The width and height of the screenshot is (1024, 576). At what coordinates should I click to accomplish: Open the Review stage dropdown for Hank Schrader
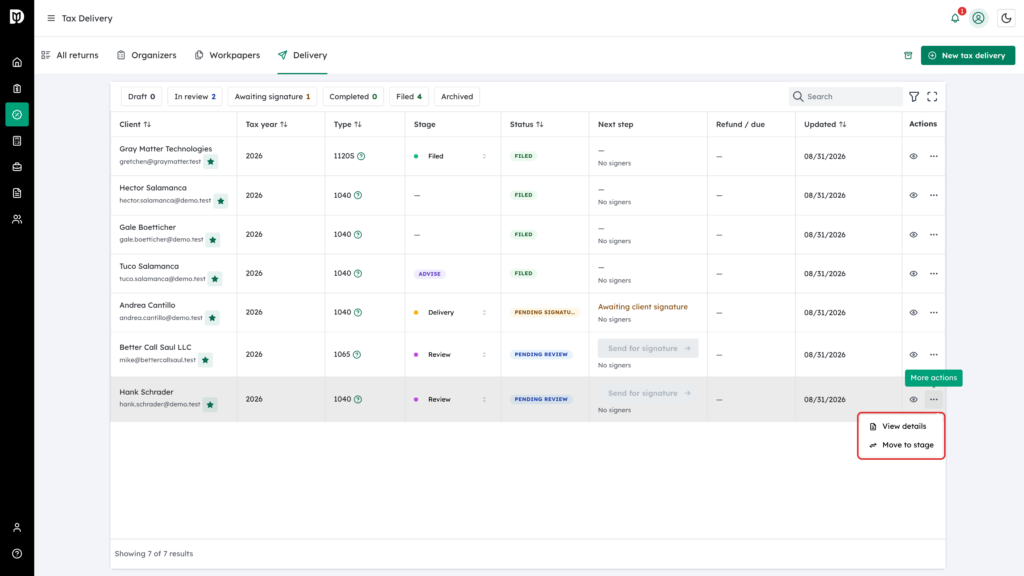coord(451,399)
